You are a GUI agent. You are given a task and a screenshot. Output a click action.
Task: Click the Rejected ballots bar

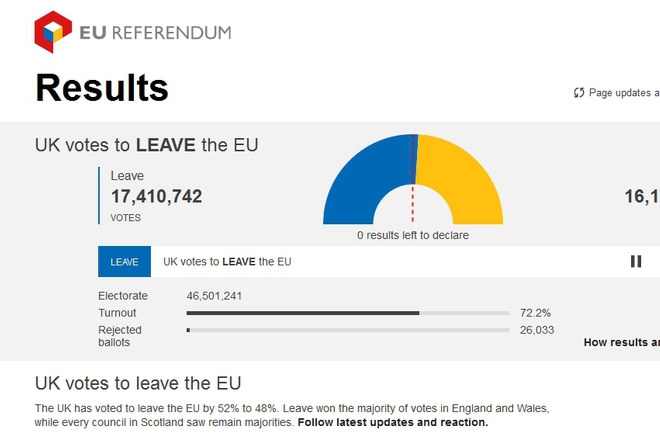click(x=348, y=331)
